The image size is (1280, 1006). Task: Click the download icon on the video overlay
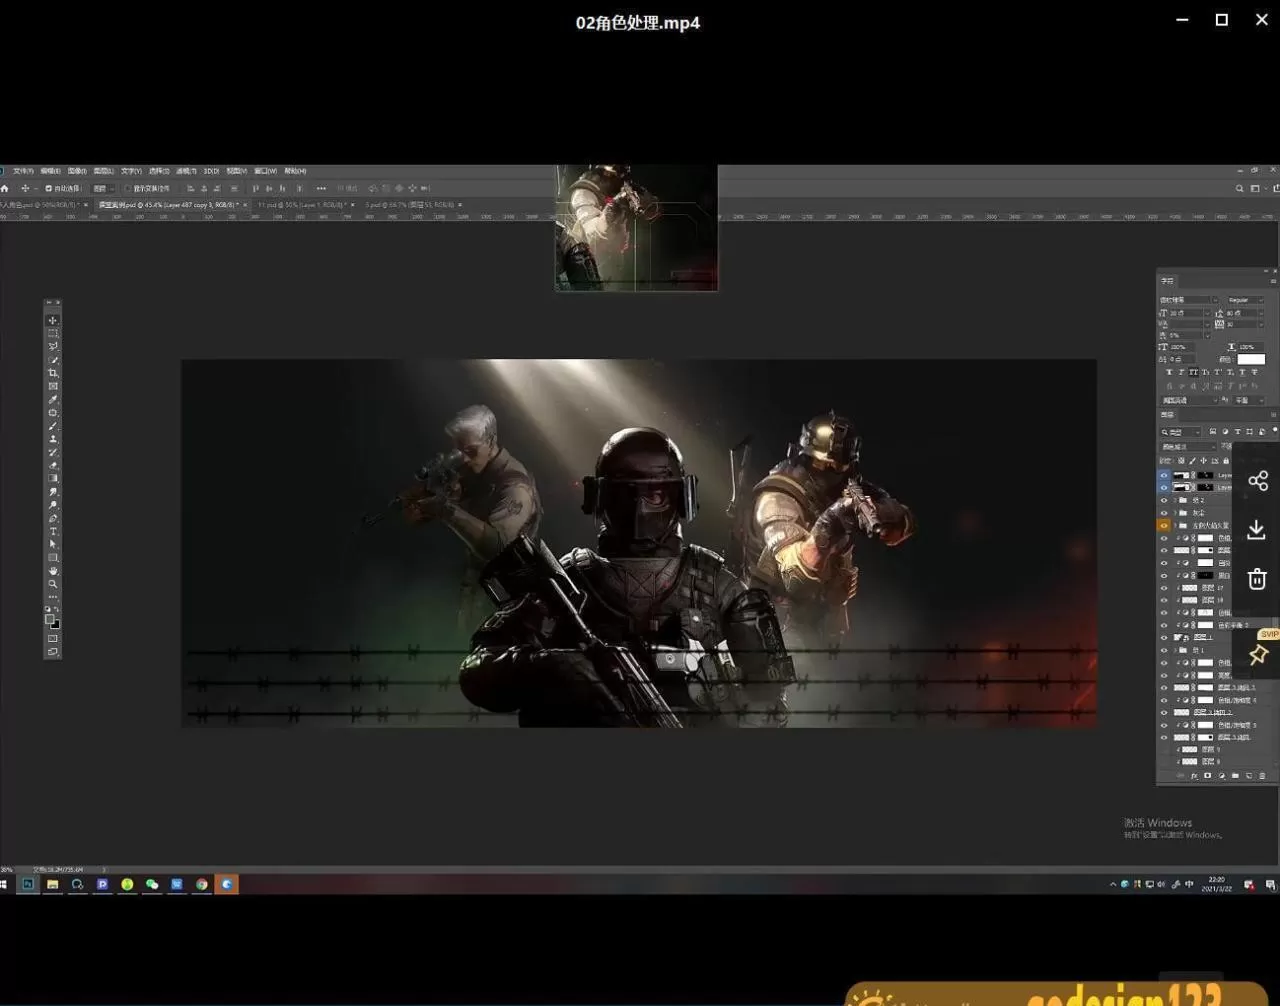1257,530
